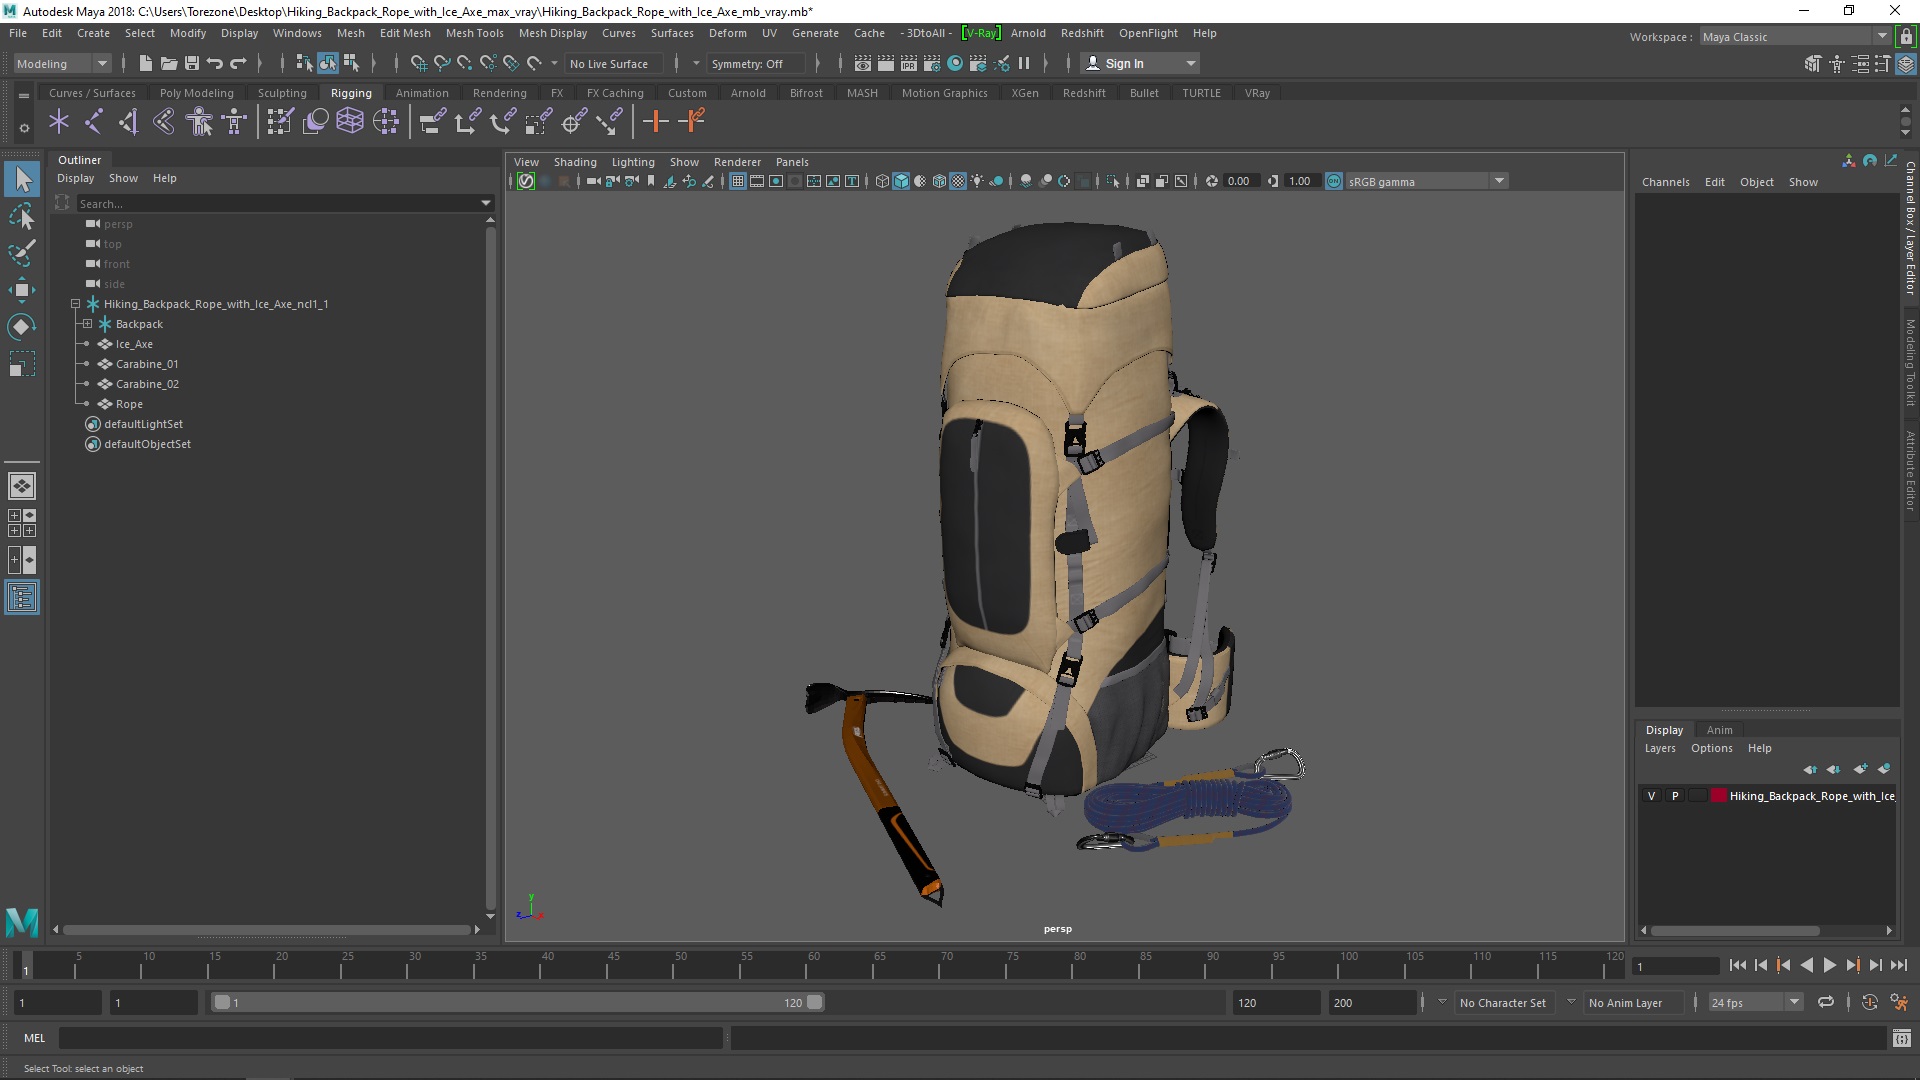Toggle smooth shade all viewport icon
Viewport: 1920px width, 1080px height.
tap(901, 181)
